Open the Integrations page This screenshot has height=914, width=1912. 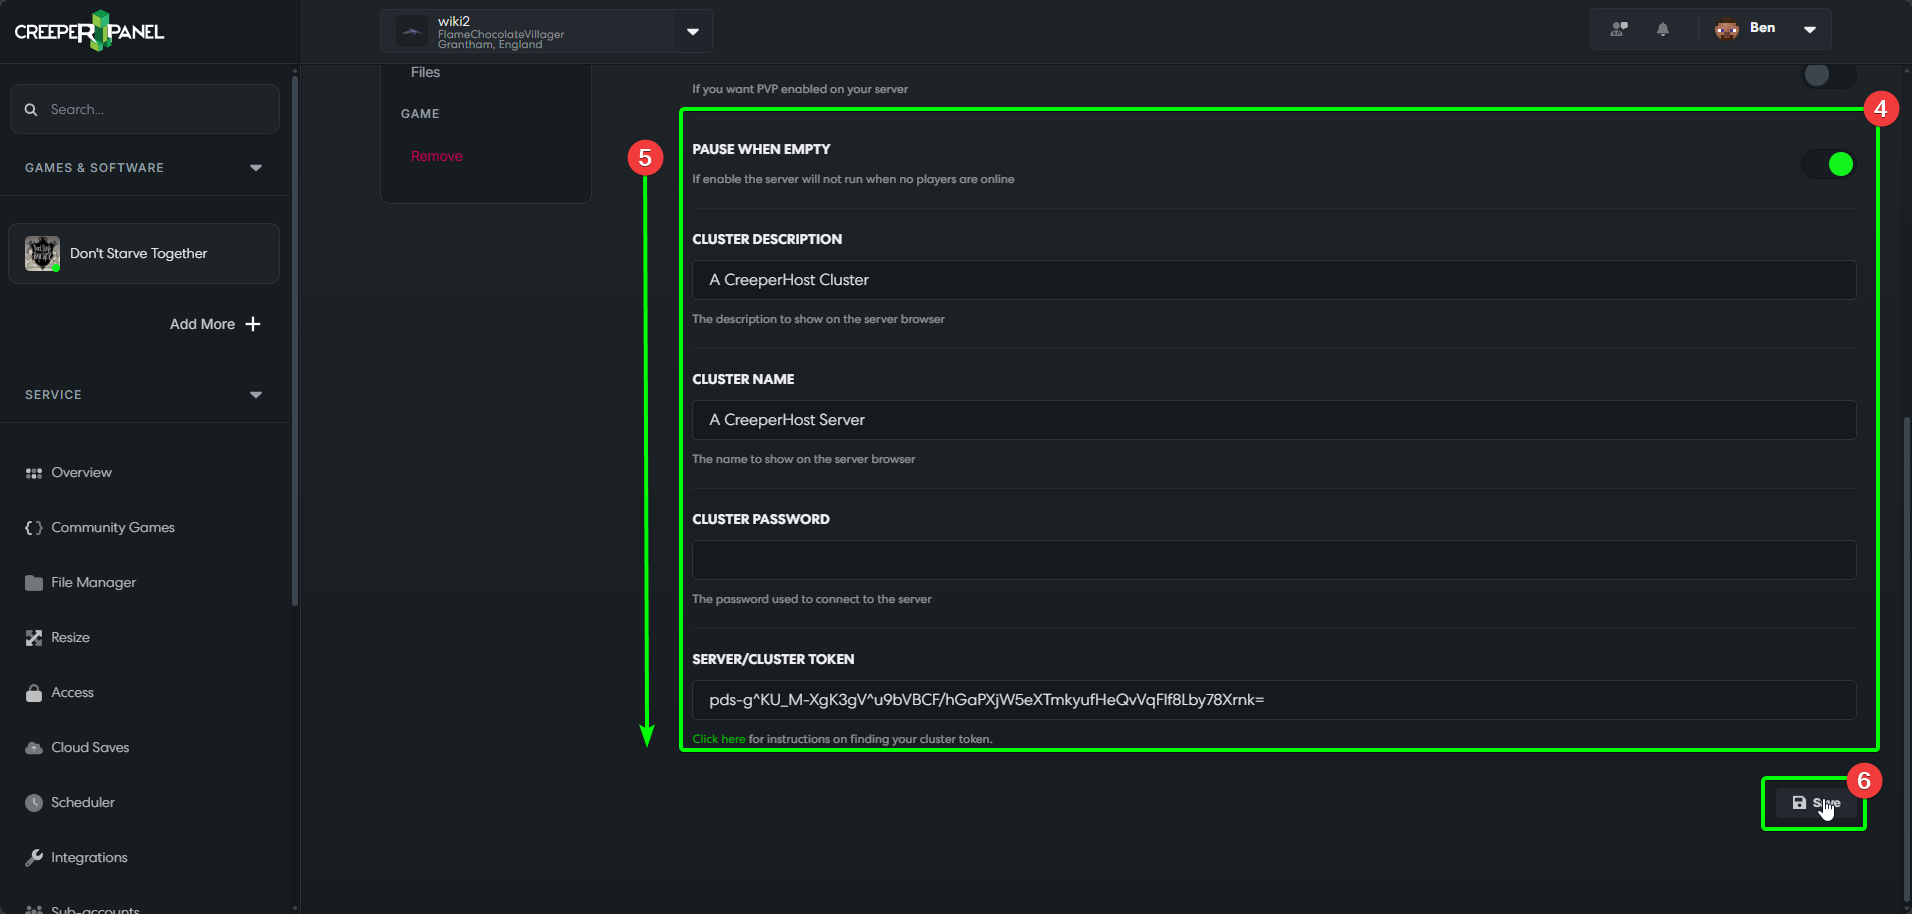click(x=89, y=857)
